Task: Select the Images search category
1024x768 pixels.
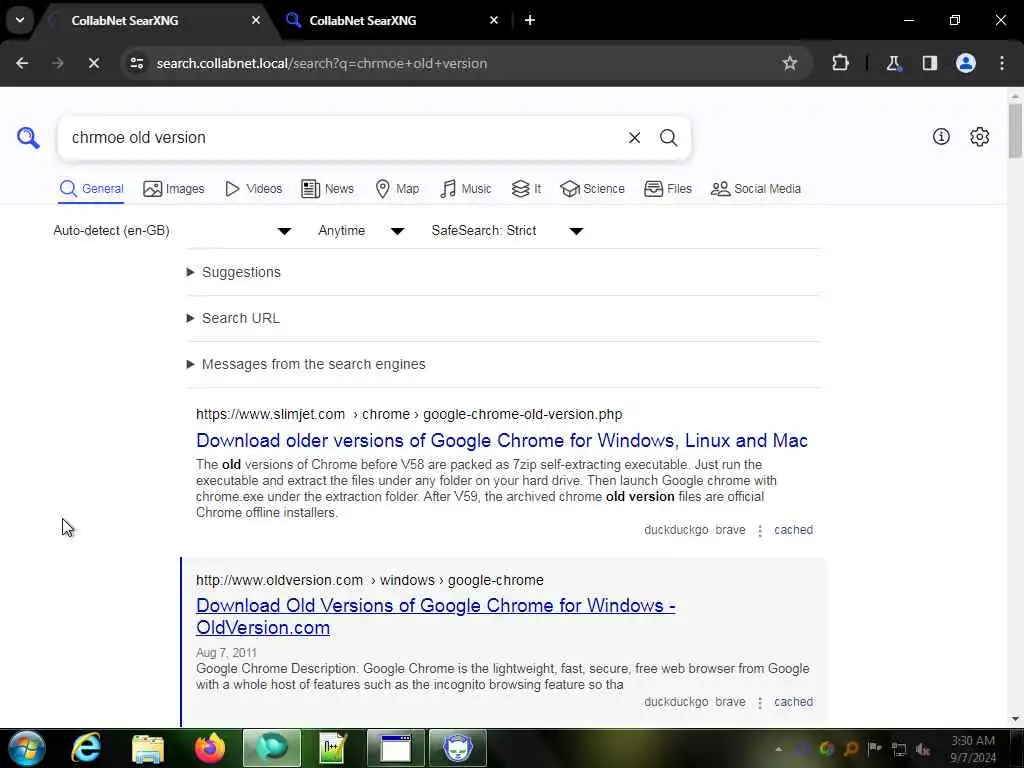Action: (174, 189)
